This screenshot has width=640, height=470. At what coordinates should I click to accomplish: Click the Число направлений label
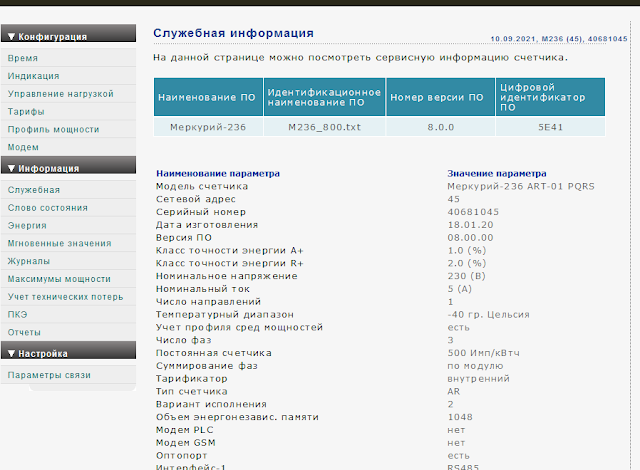(x=208, y=302)
